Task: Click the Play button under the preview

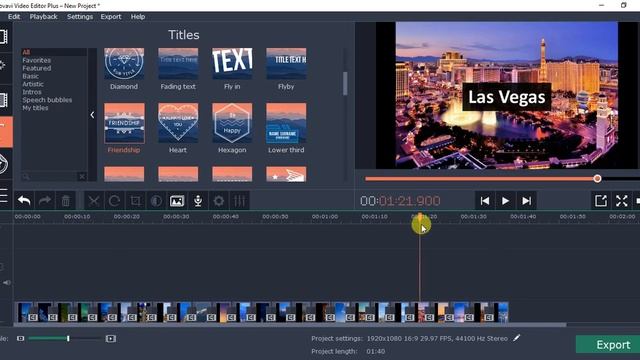Action: (505, 200)
